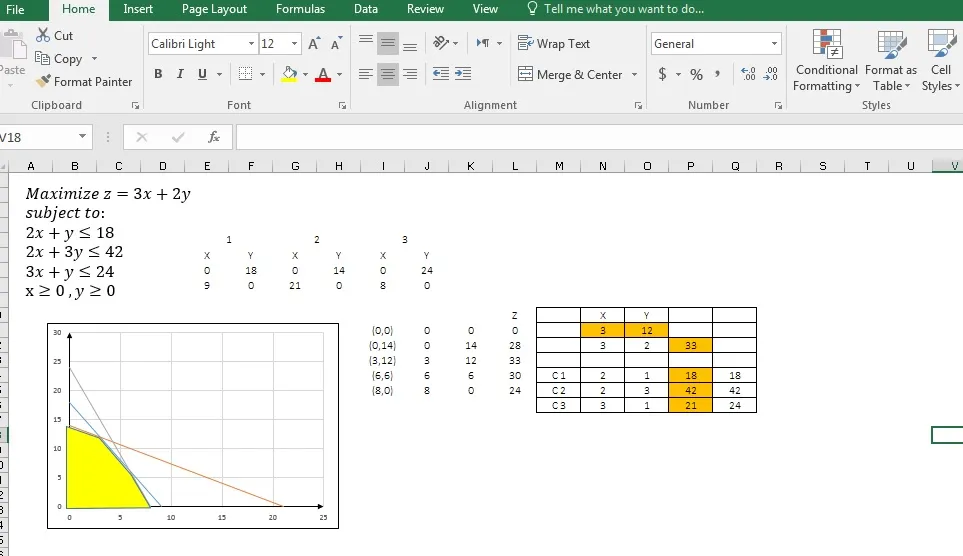Switch to the Insert tab
Viewport: 963px width, 556px height.
click(x=138, y=9)
